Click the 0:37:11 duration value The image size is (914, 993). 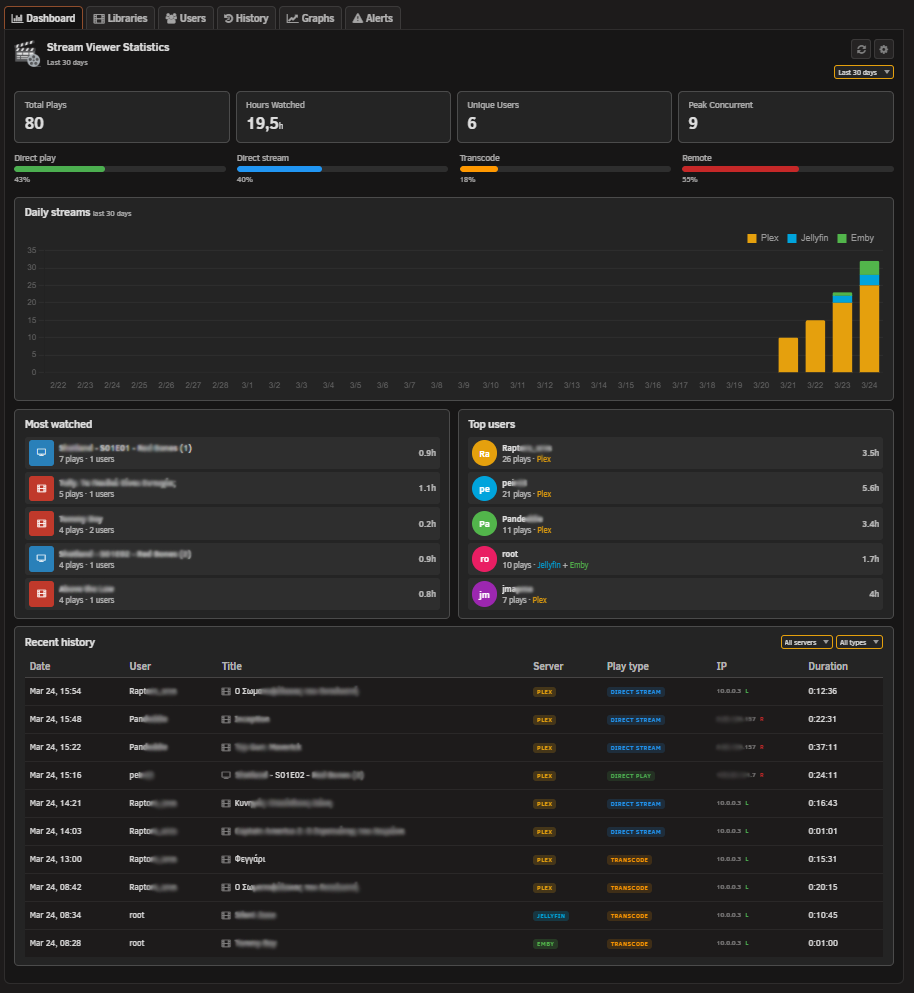[822, 747]
